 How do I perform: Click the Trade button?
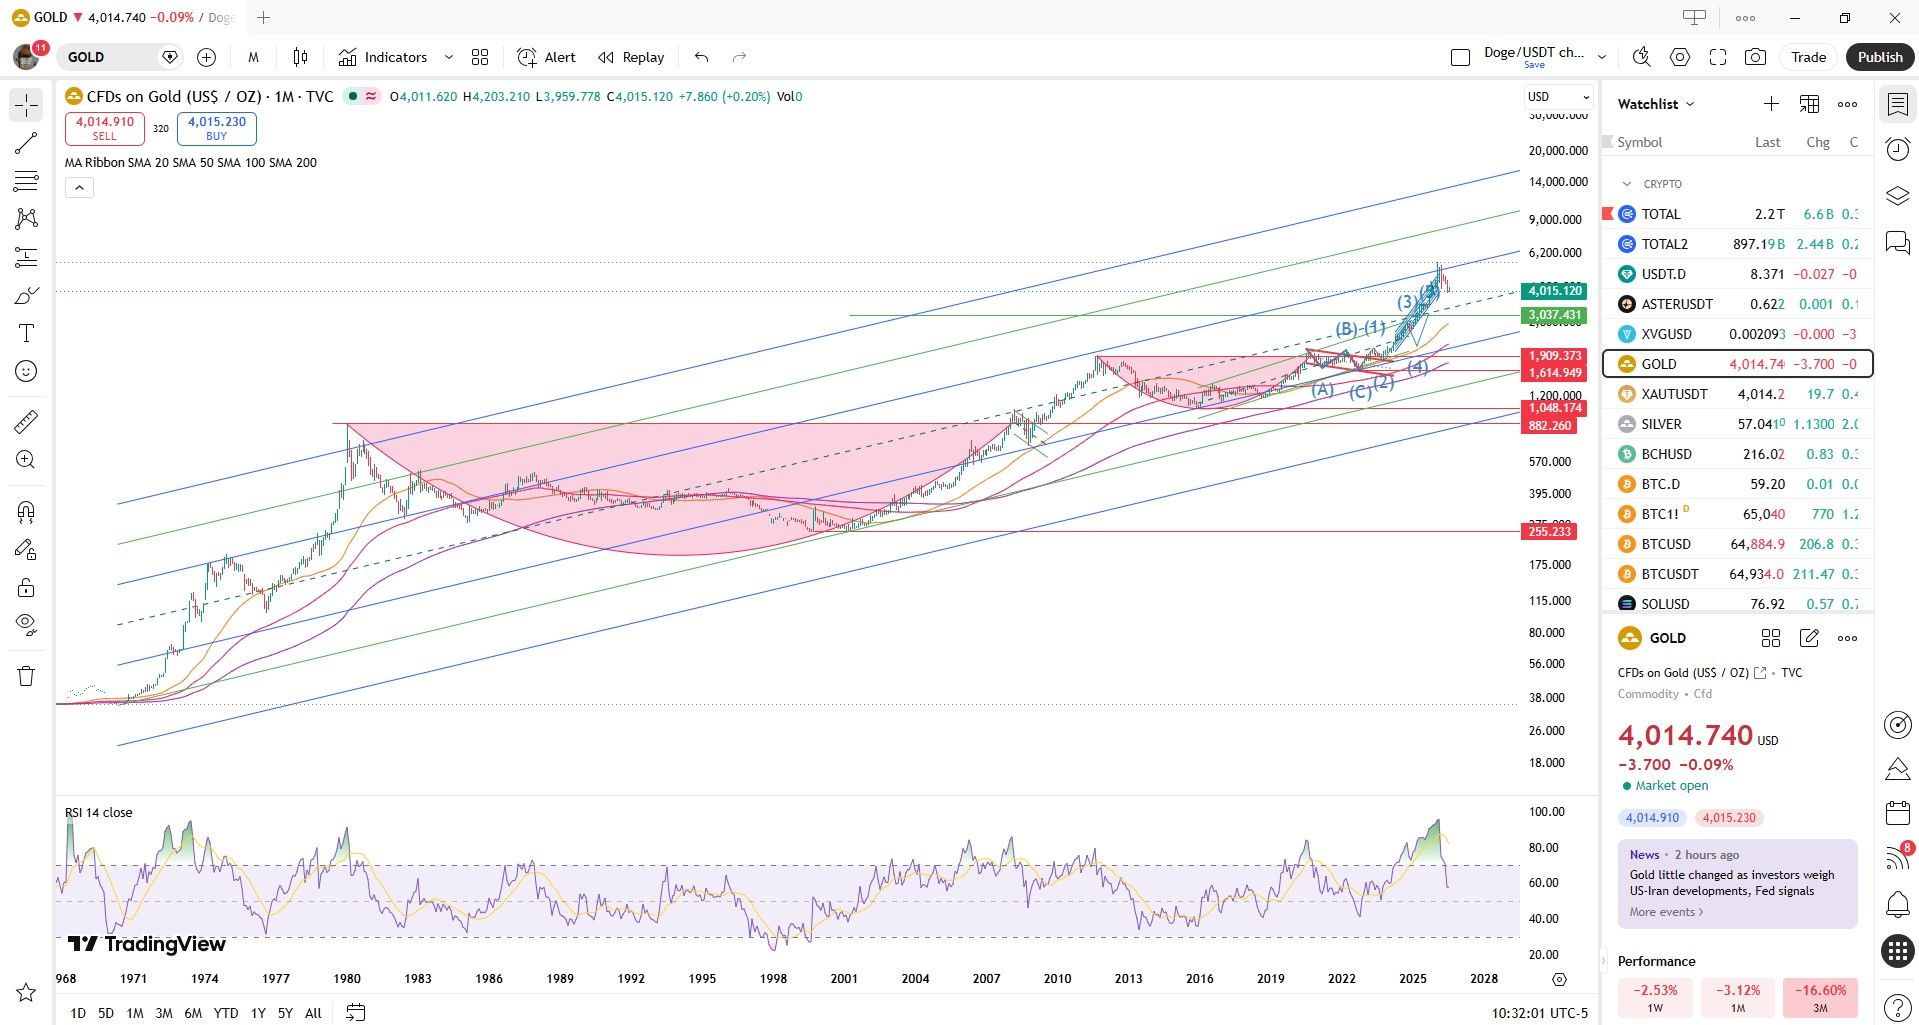1808,57
